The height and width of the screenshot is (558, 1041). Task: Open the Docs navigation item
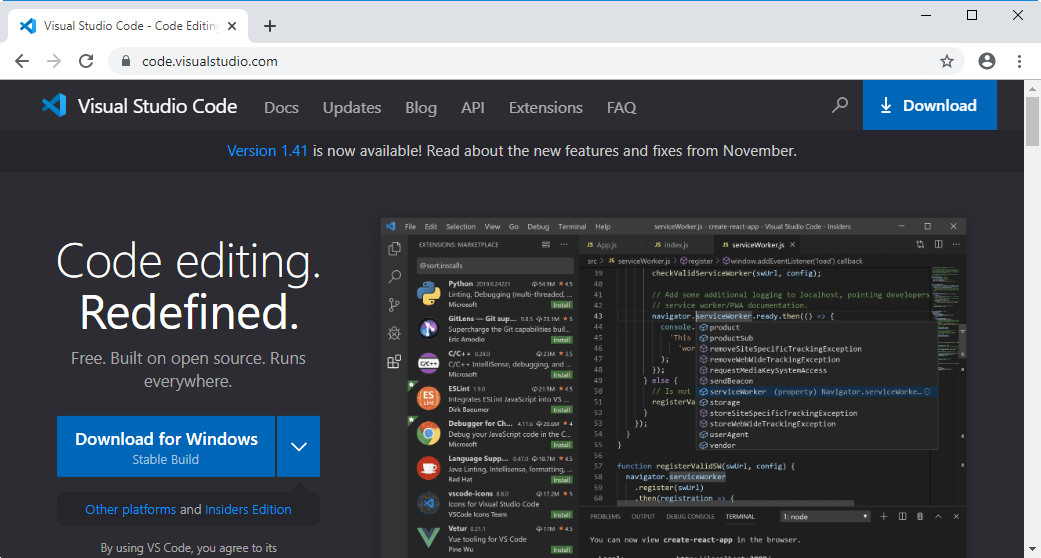point(281,108)
